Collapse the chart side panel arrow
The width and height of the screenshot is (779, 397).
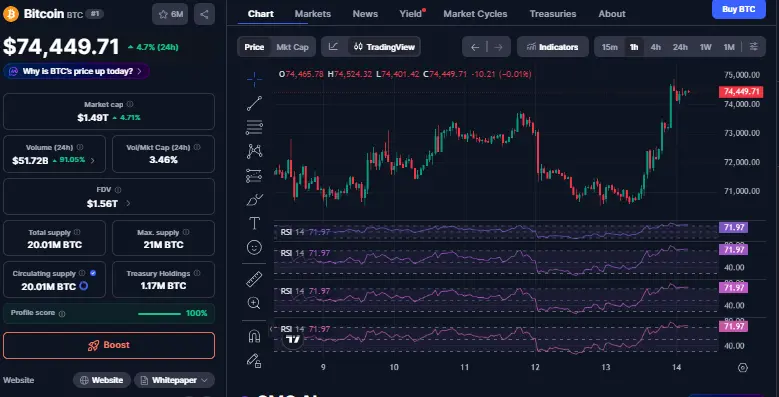(271, 329)
